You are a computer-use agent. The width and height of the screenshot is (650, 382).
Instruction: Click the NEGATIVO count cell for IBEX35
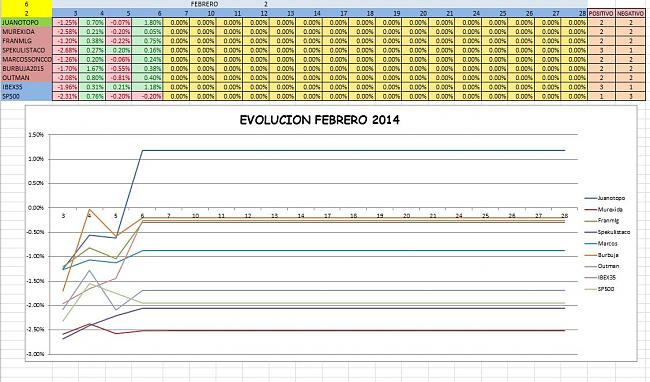tap(631, 87)
